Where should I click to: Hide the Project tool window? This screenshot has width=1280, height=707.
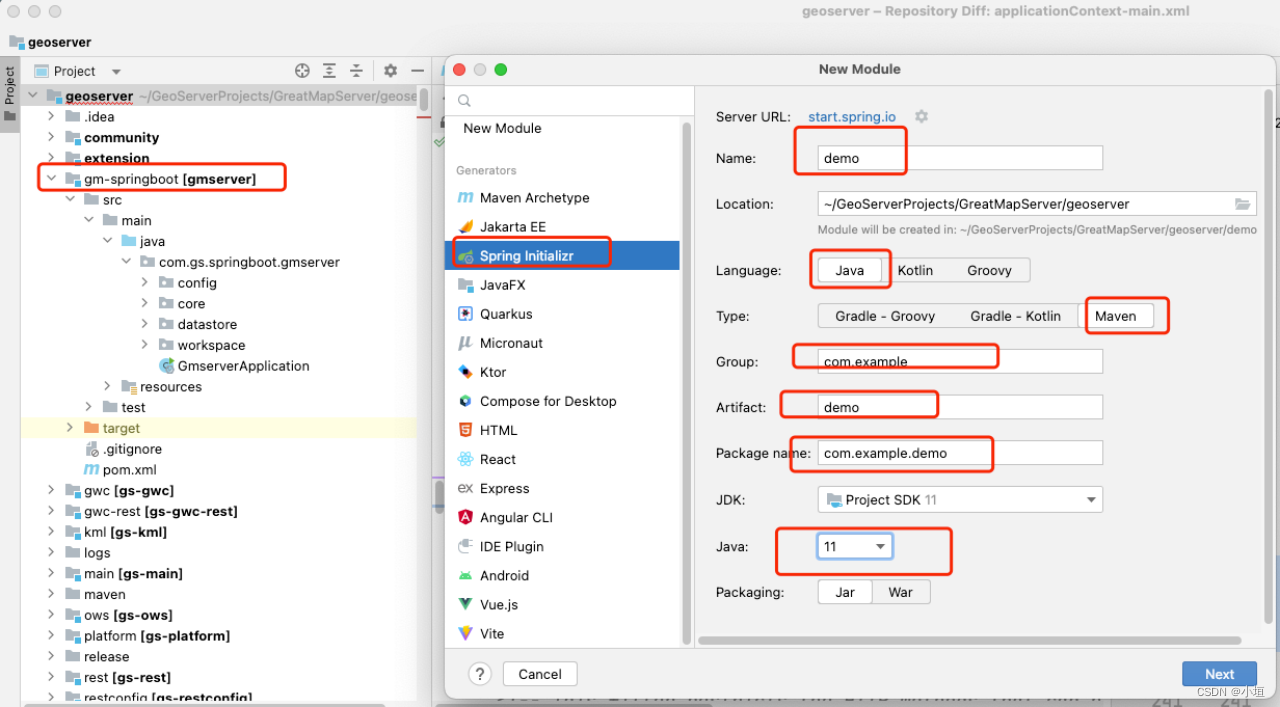(417, 71)
